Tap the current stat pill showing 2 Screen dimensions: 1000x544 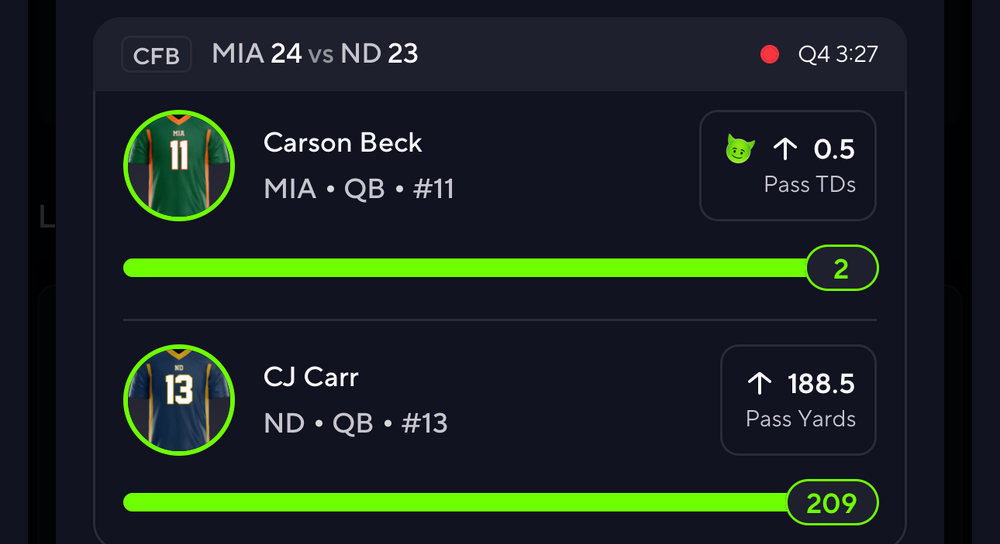(x=841, y=268)
